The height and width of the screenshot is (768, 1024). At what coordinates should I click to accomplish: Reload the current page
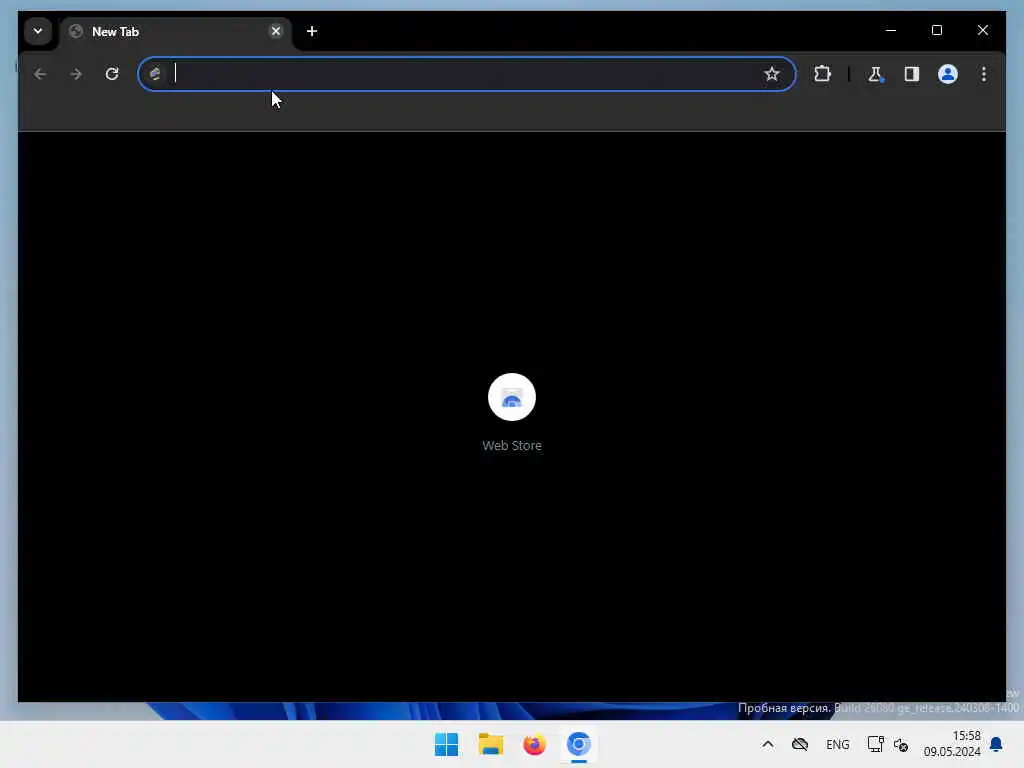(x=112, y=74)
